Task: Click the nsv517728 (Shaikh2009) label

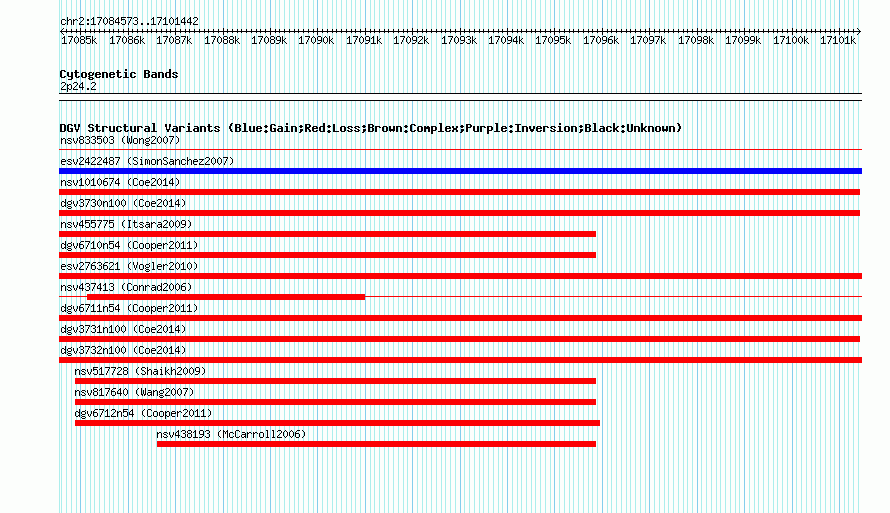Action: (x=140, y=371)
